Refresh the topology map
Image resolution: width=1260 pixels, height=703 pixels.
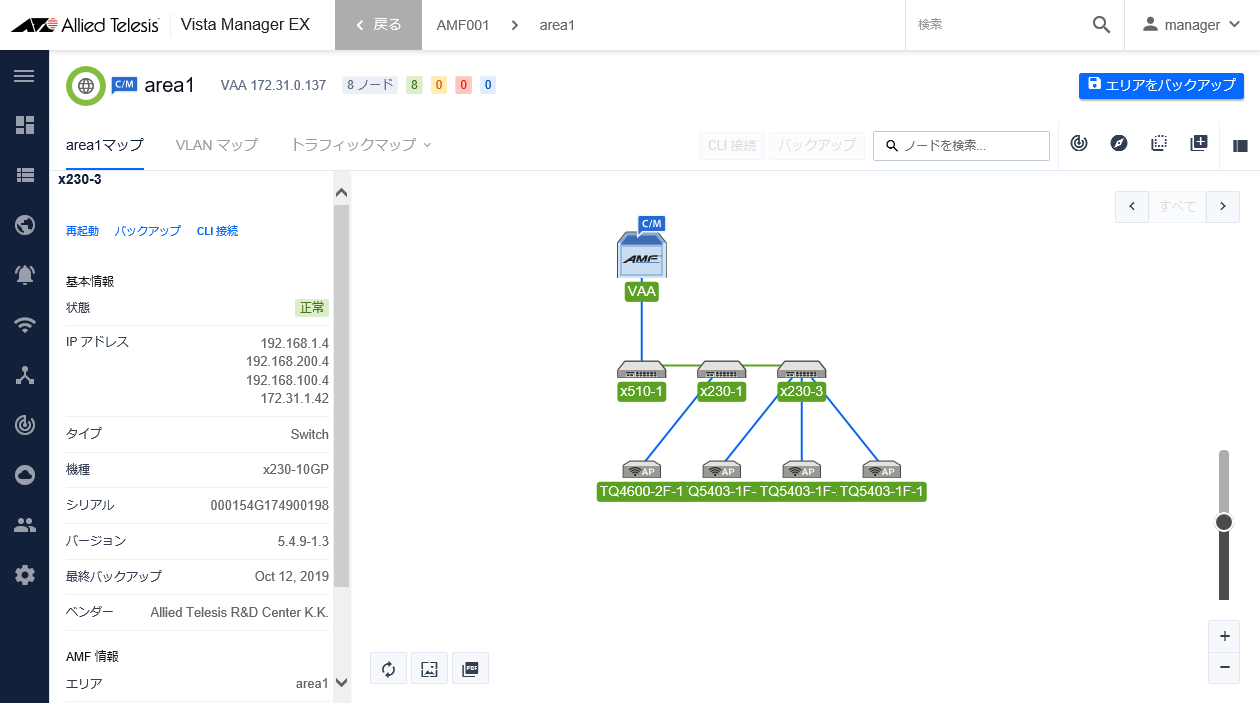tap(388, 669)
